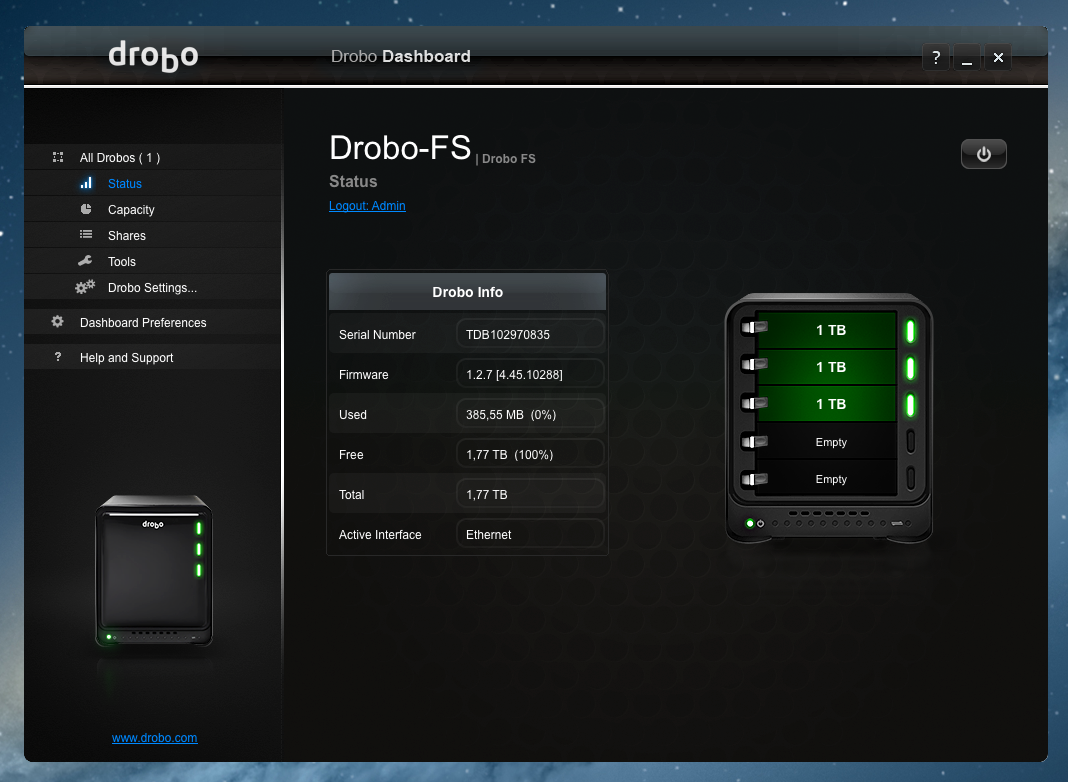Click the Serial Number label
1068x782 pixels.
(x=377, y=334)
